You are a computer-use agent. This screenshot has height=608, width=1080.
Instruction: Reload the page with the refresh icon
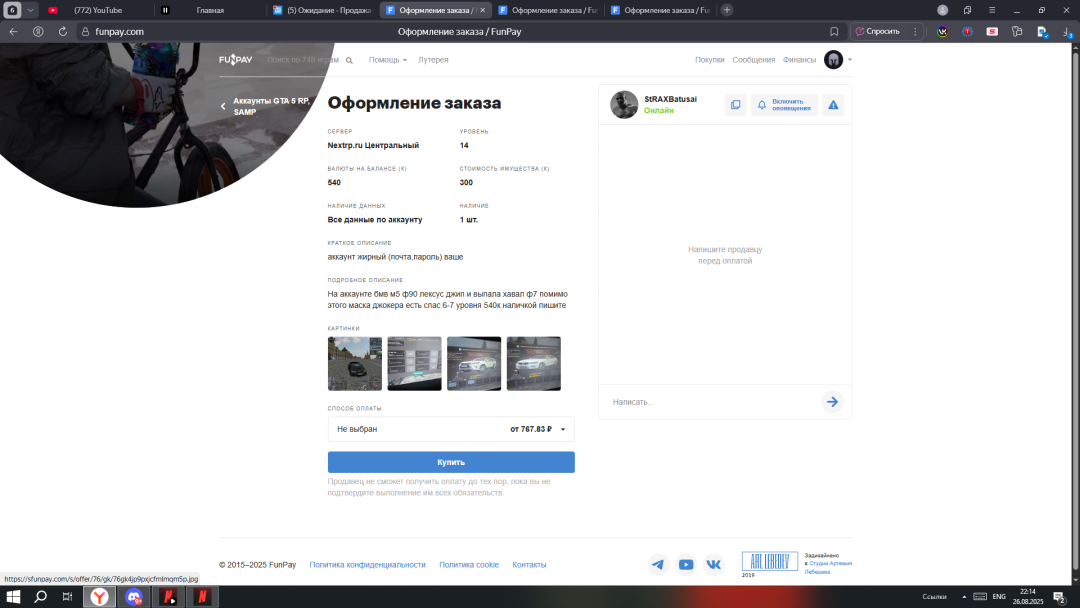(x=63, y=32)
